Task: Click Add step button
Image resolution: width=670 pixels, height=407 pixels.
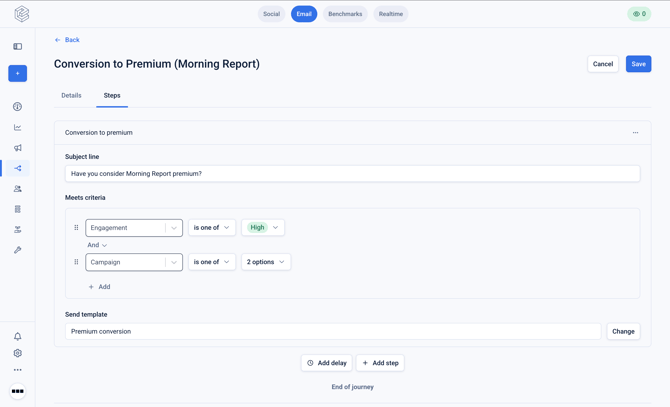Action: [x=380, y=363]
